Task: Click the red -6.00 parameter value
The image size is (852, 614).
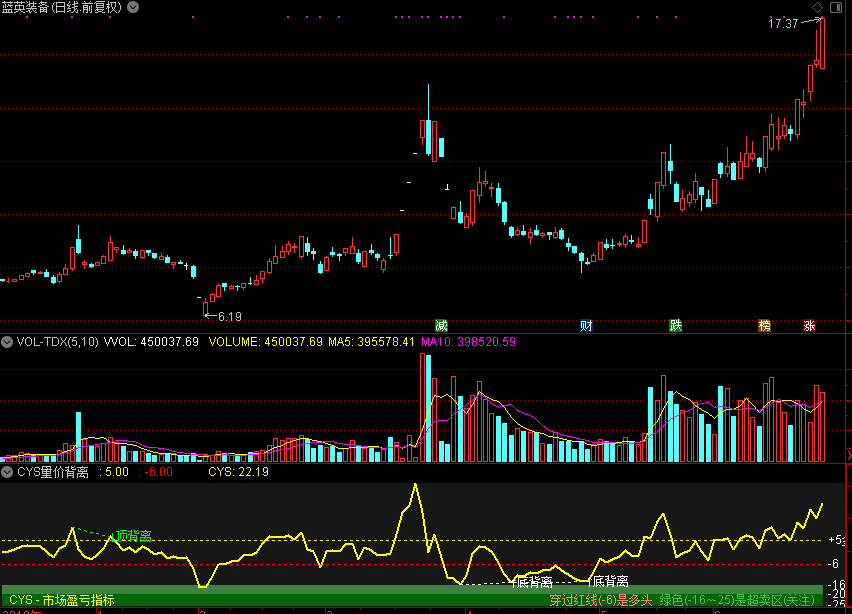Action: pyautogui.click(x=159, y=472)
